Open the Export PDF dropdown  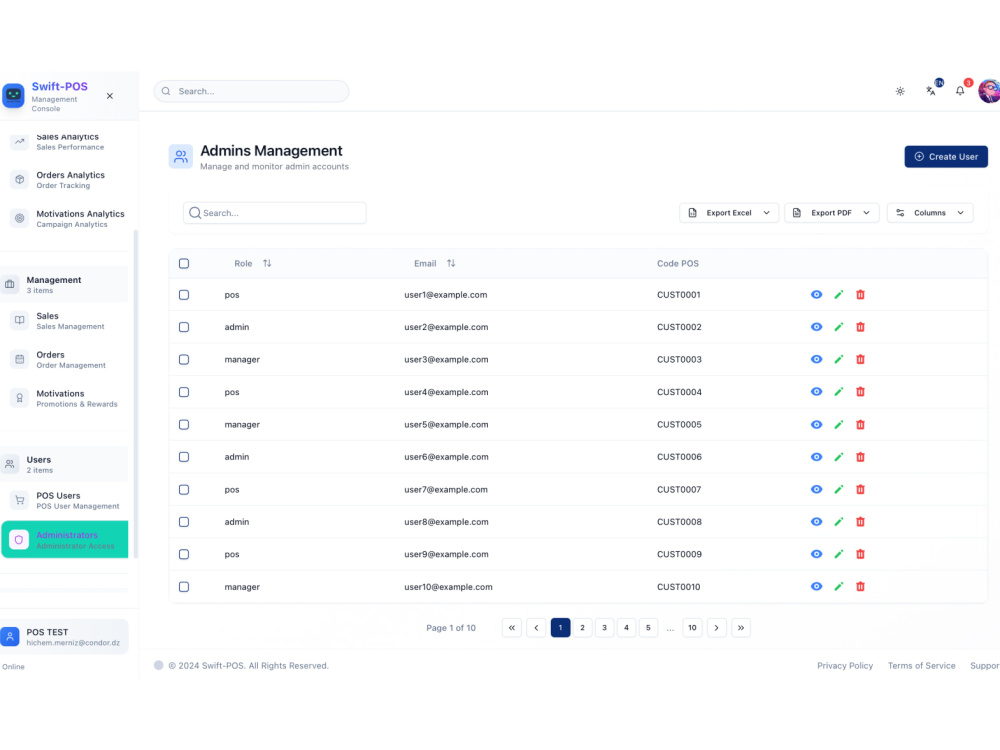coord(832,213)
